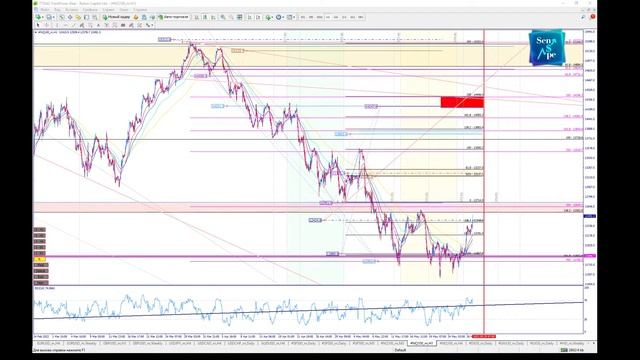The image size is (640, 360).
Task: Open the red notification icon at top right
Action: pyautogui.click(x=592, y=17)
